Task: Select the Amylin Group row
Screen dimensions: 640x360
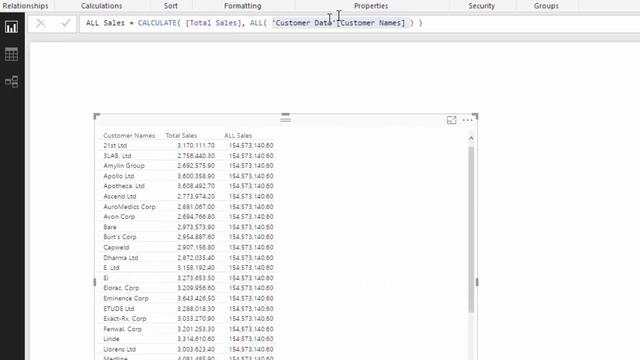Action: point(188,166)
